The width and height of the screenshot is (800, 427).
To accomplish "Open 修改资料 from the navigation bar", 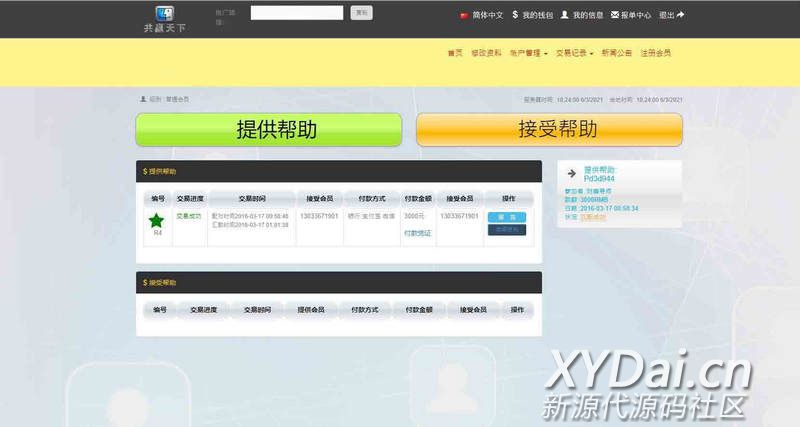I will [486, 53].
